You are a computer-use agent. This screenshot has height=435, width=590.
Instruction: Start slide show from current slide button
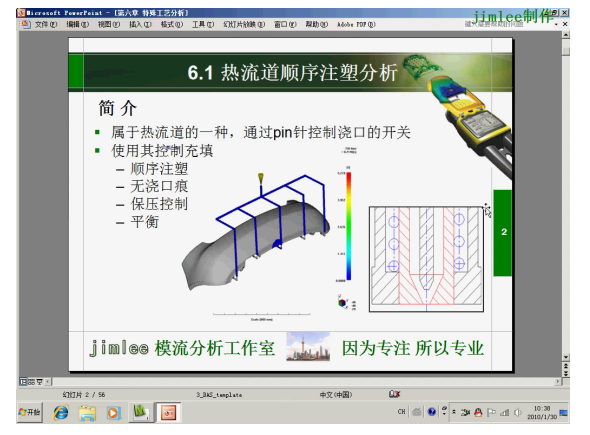point(40,382)
